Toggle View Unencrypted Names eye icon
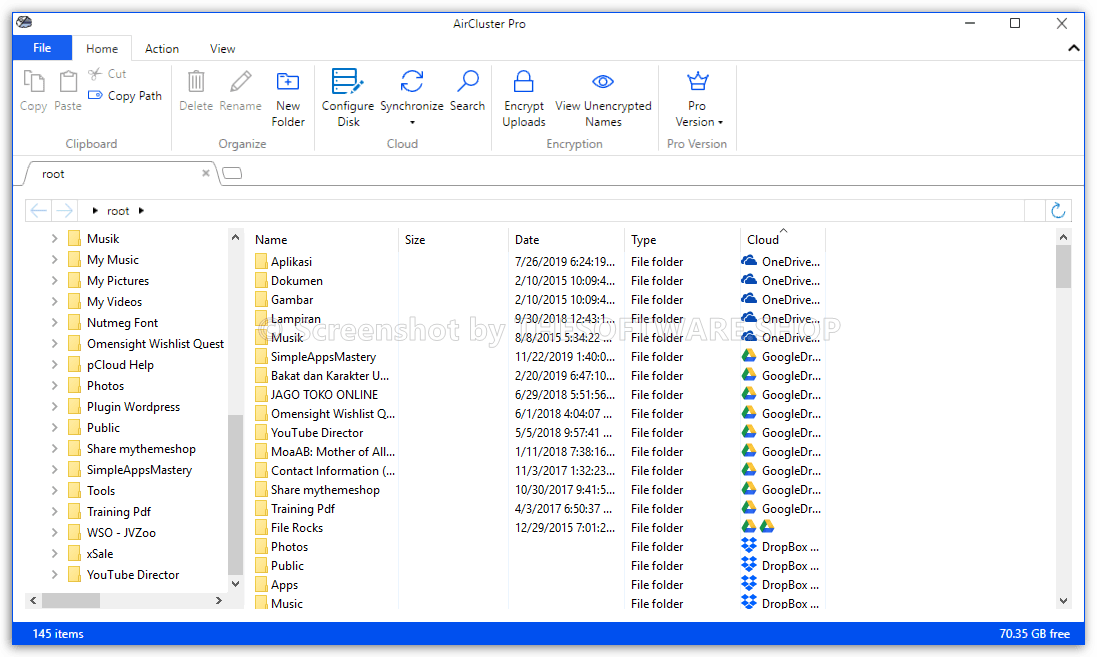Screen dimensions: 1097x657 click(602, 82)
